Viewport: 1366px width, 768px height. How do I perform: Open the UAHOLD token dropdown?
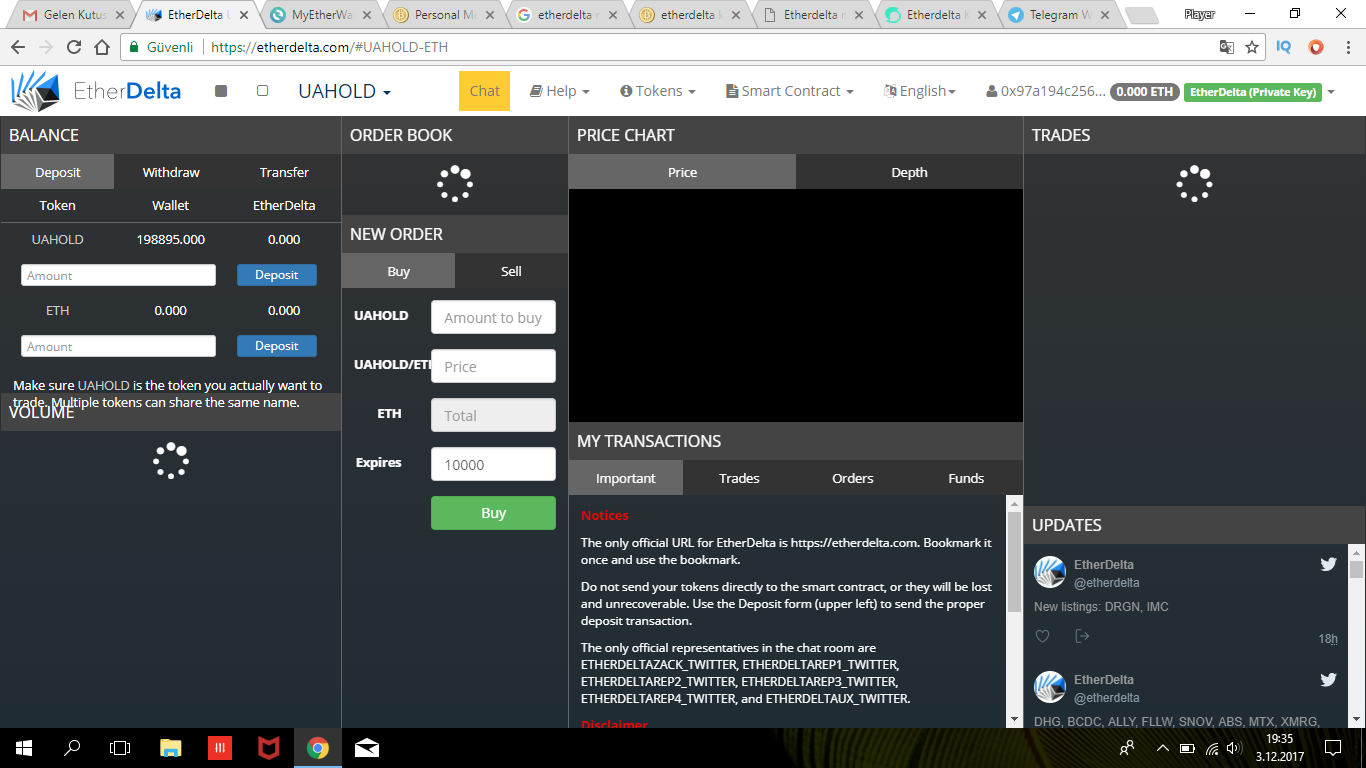point(344,91)
